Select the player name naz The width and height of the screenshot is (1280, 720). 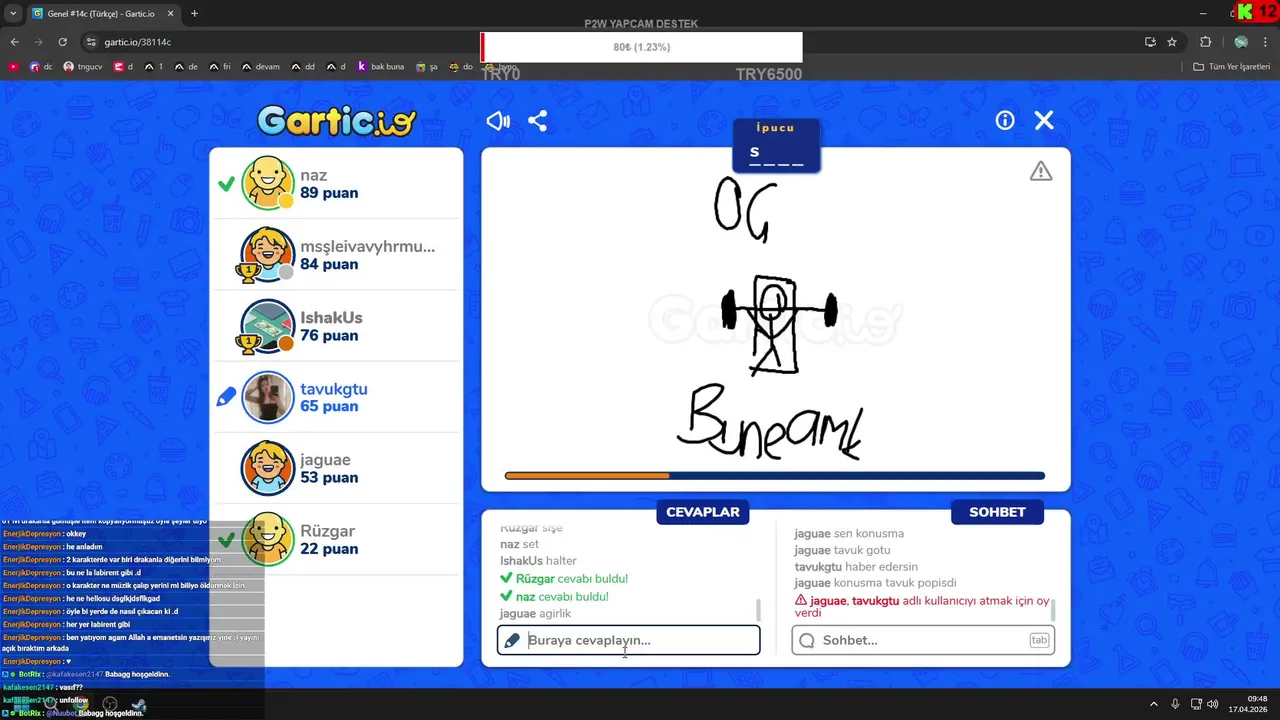pyautogui.click(x=314, y=175)
